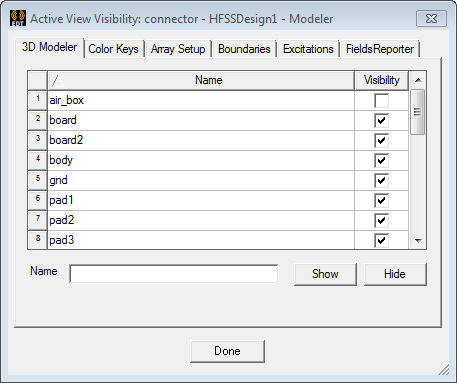Click the HFSS application icon in title bar

tap(18, 18)
